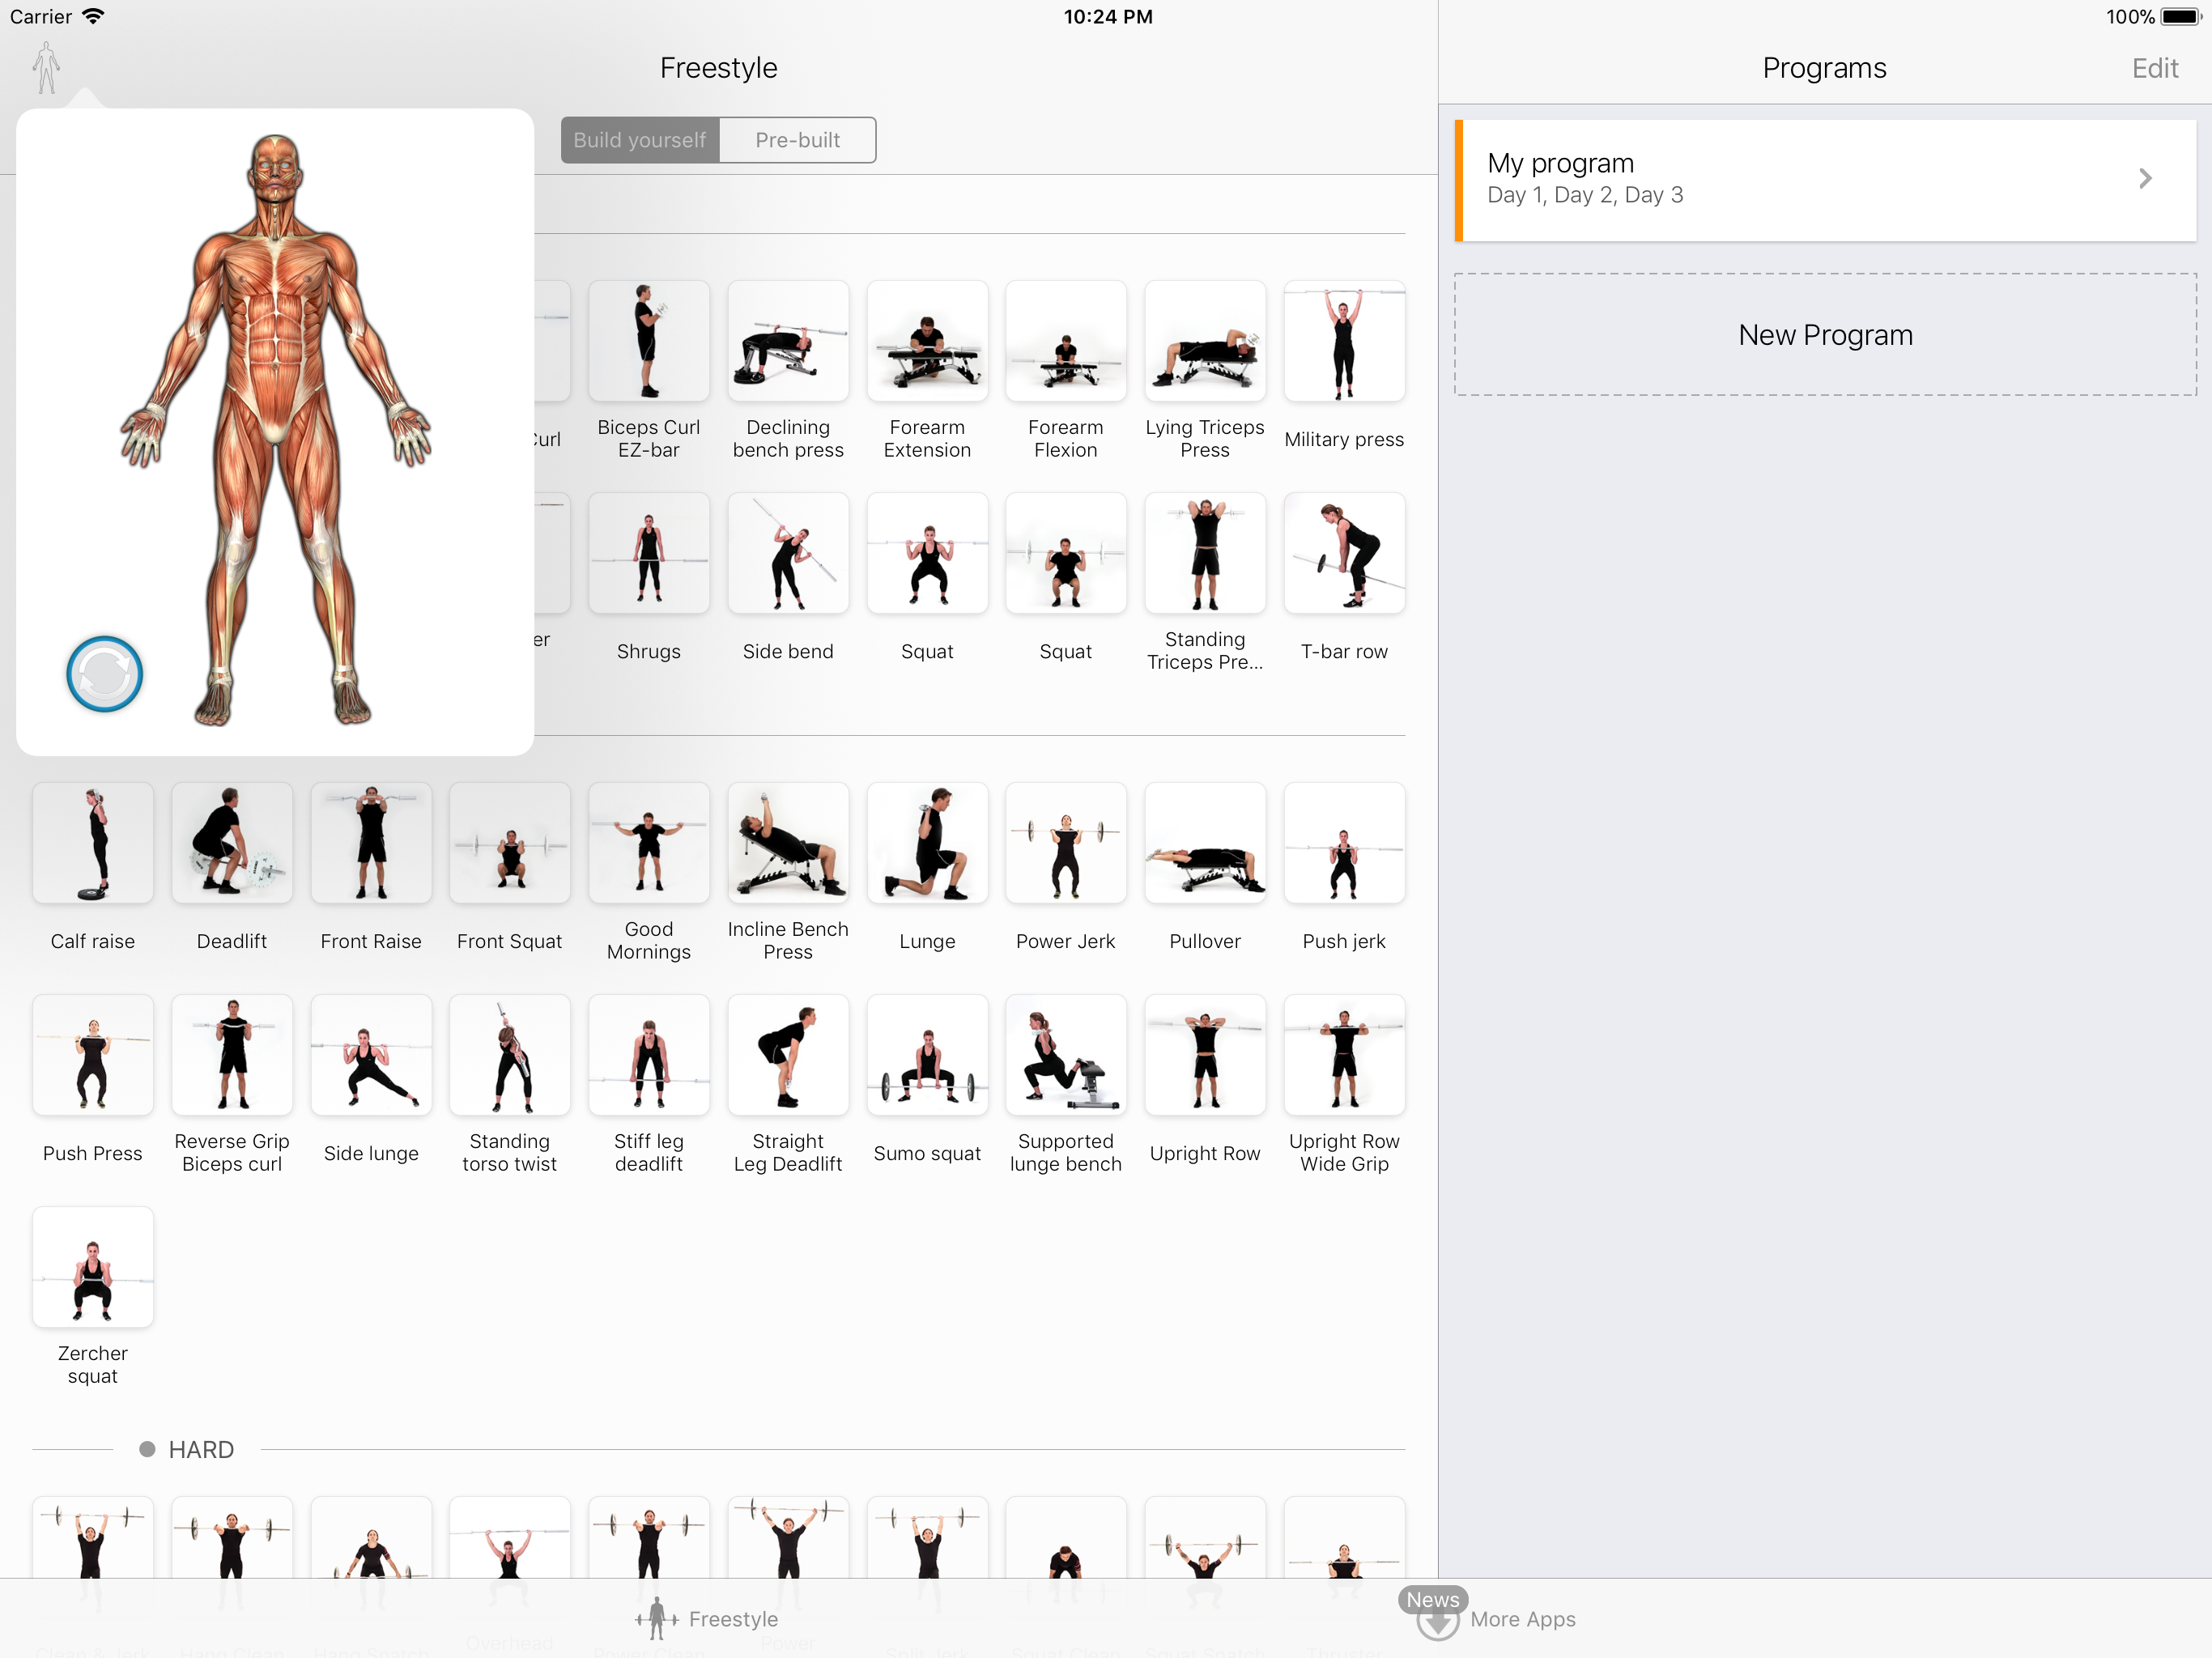Select the Deadlift exercise icon
Viewport: 2212px width, 1658px height.
(232, 844)
